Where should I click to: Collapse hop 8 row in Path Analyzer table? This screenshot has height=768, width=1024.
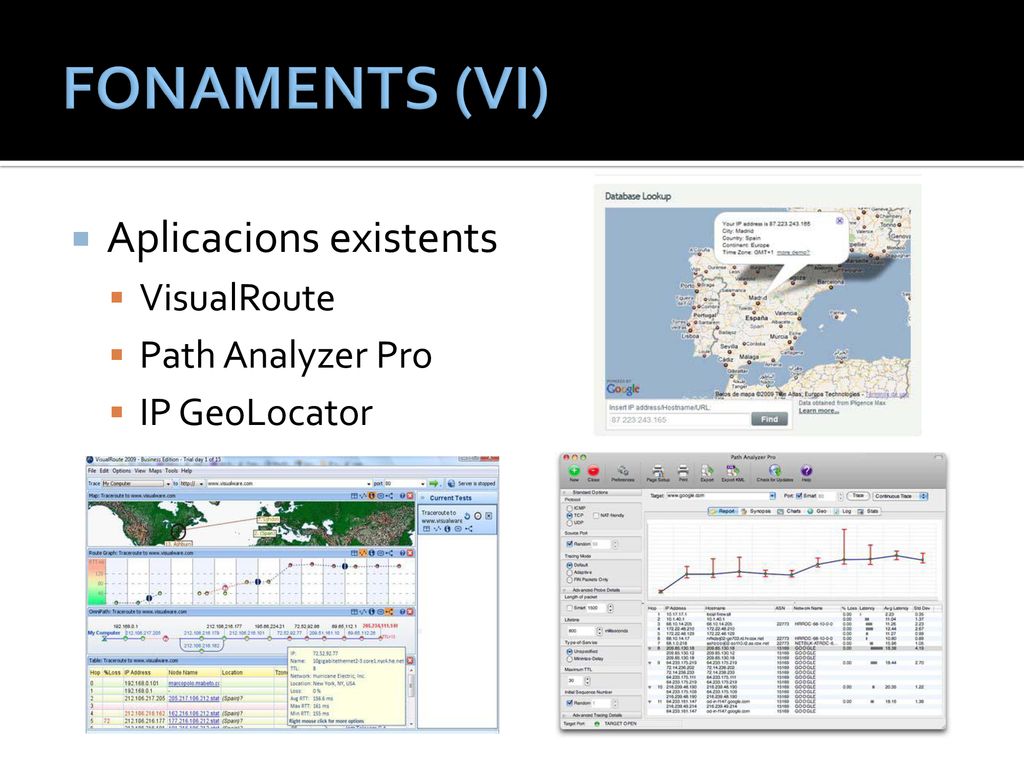coord(650,648)
